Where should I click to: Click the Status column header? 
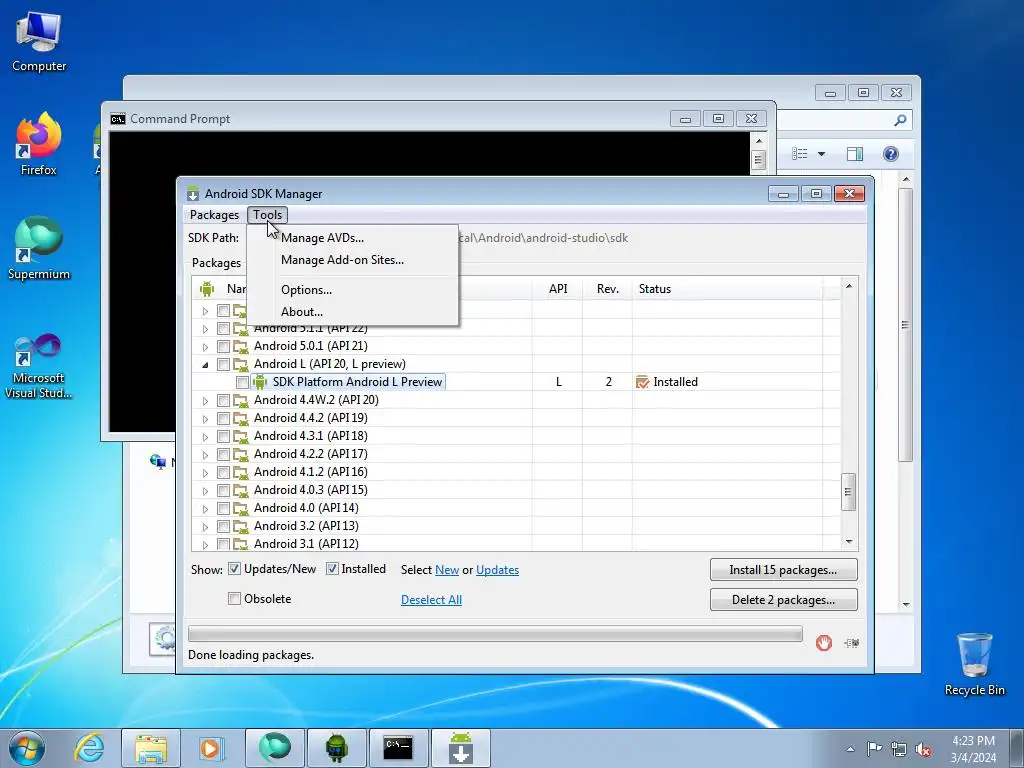tap(727, 289)
